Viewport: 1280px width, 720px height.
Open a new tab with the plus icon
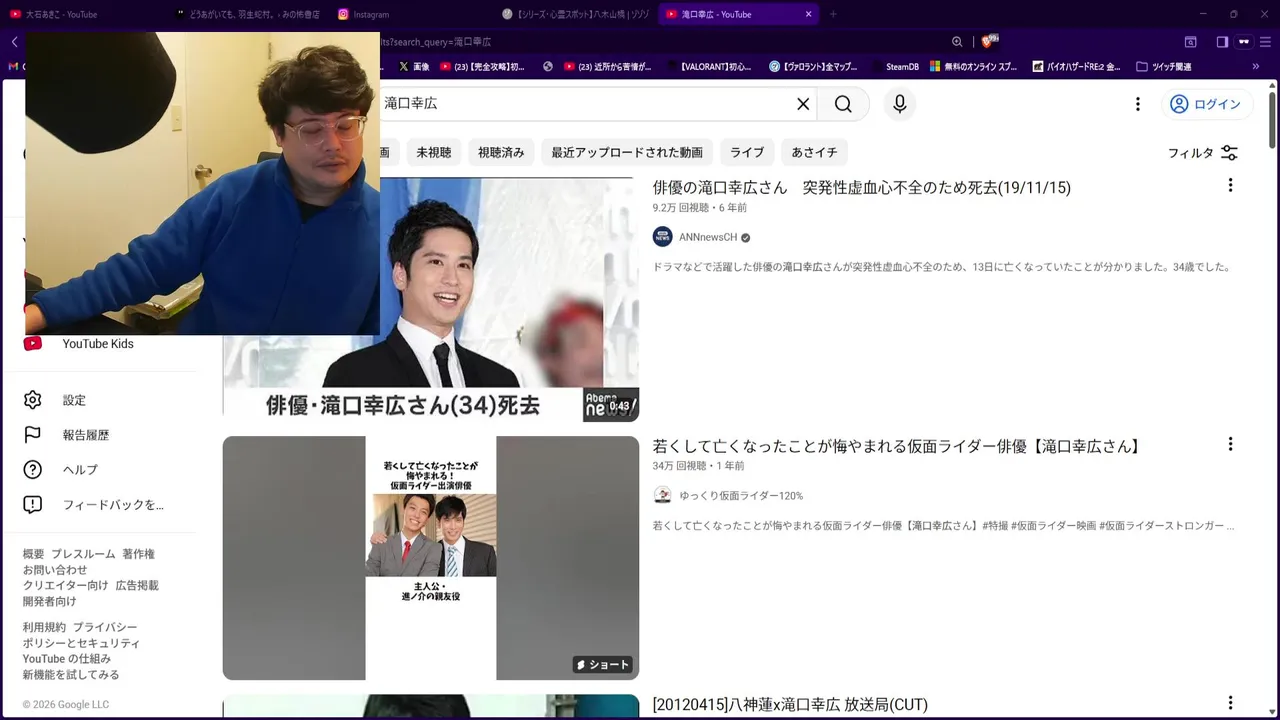[x=833, y=14]
